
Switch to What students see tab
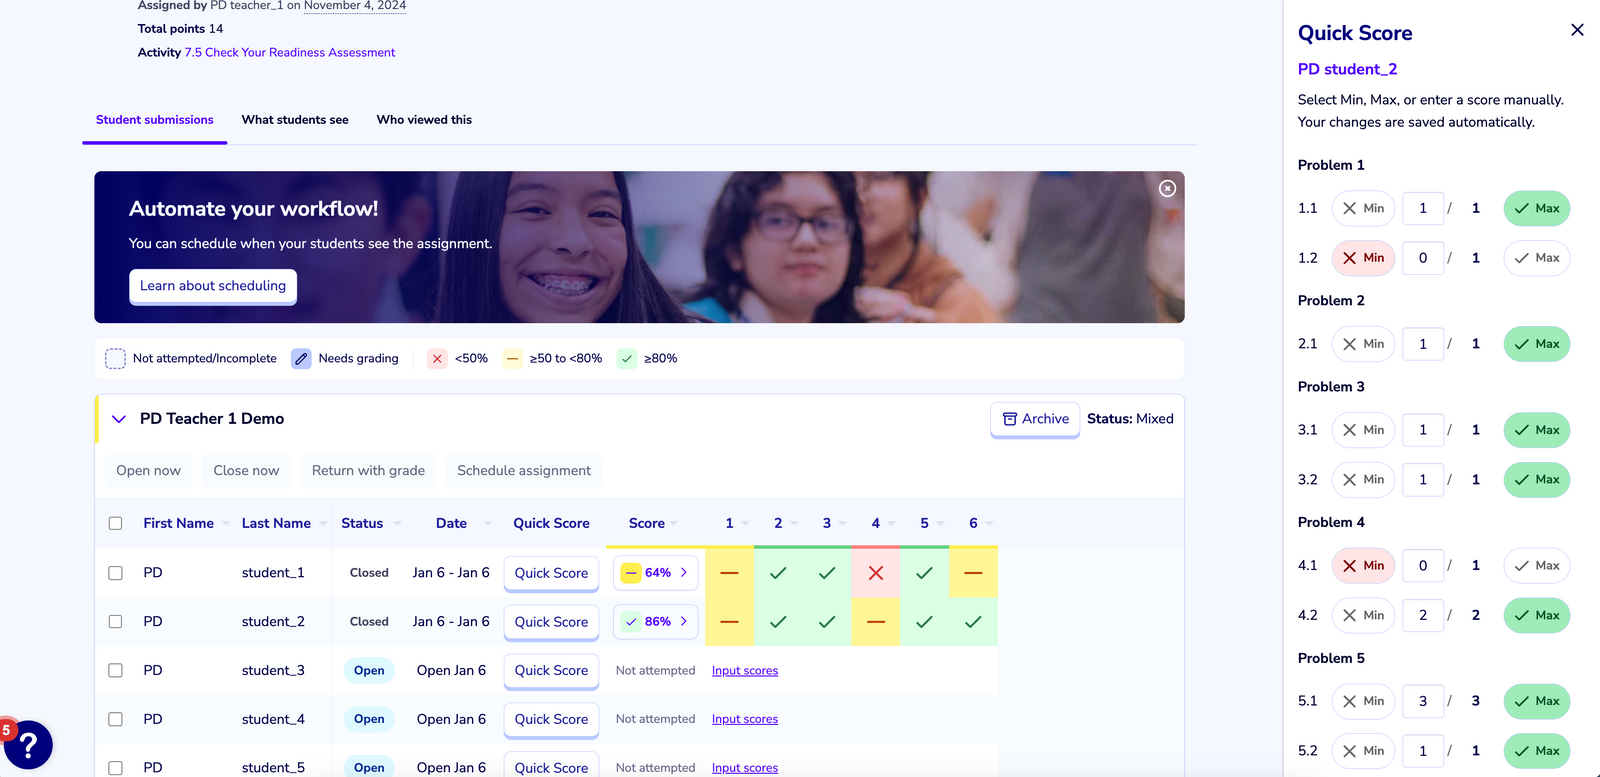pos(295,120)
